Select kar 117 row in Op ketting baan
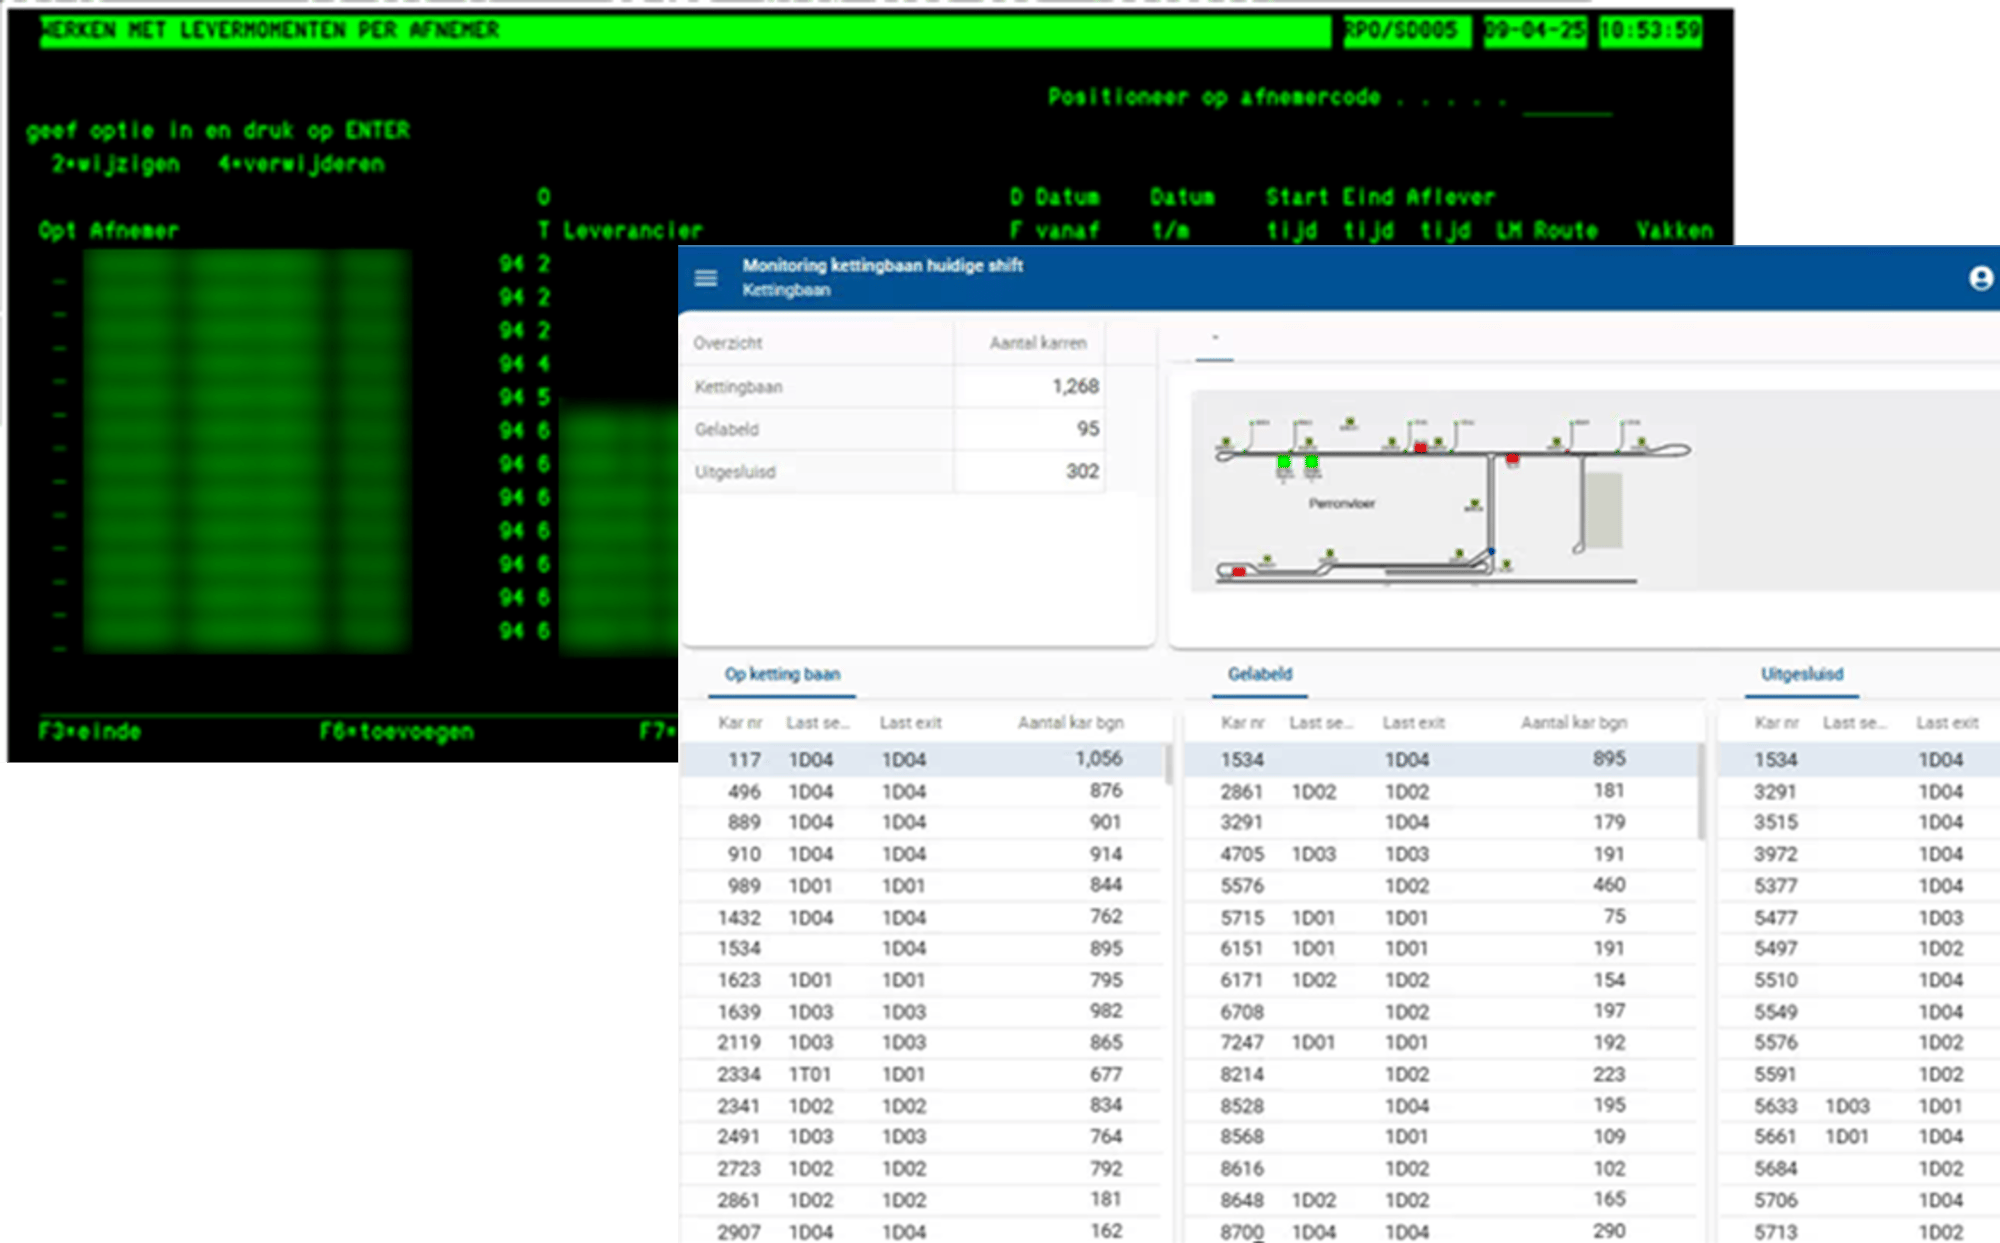2000x1243 pixels. click(x=922, y=759)
